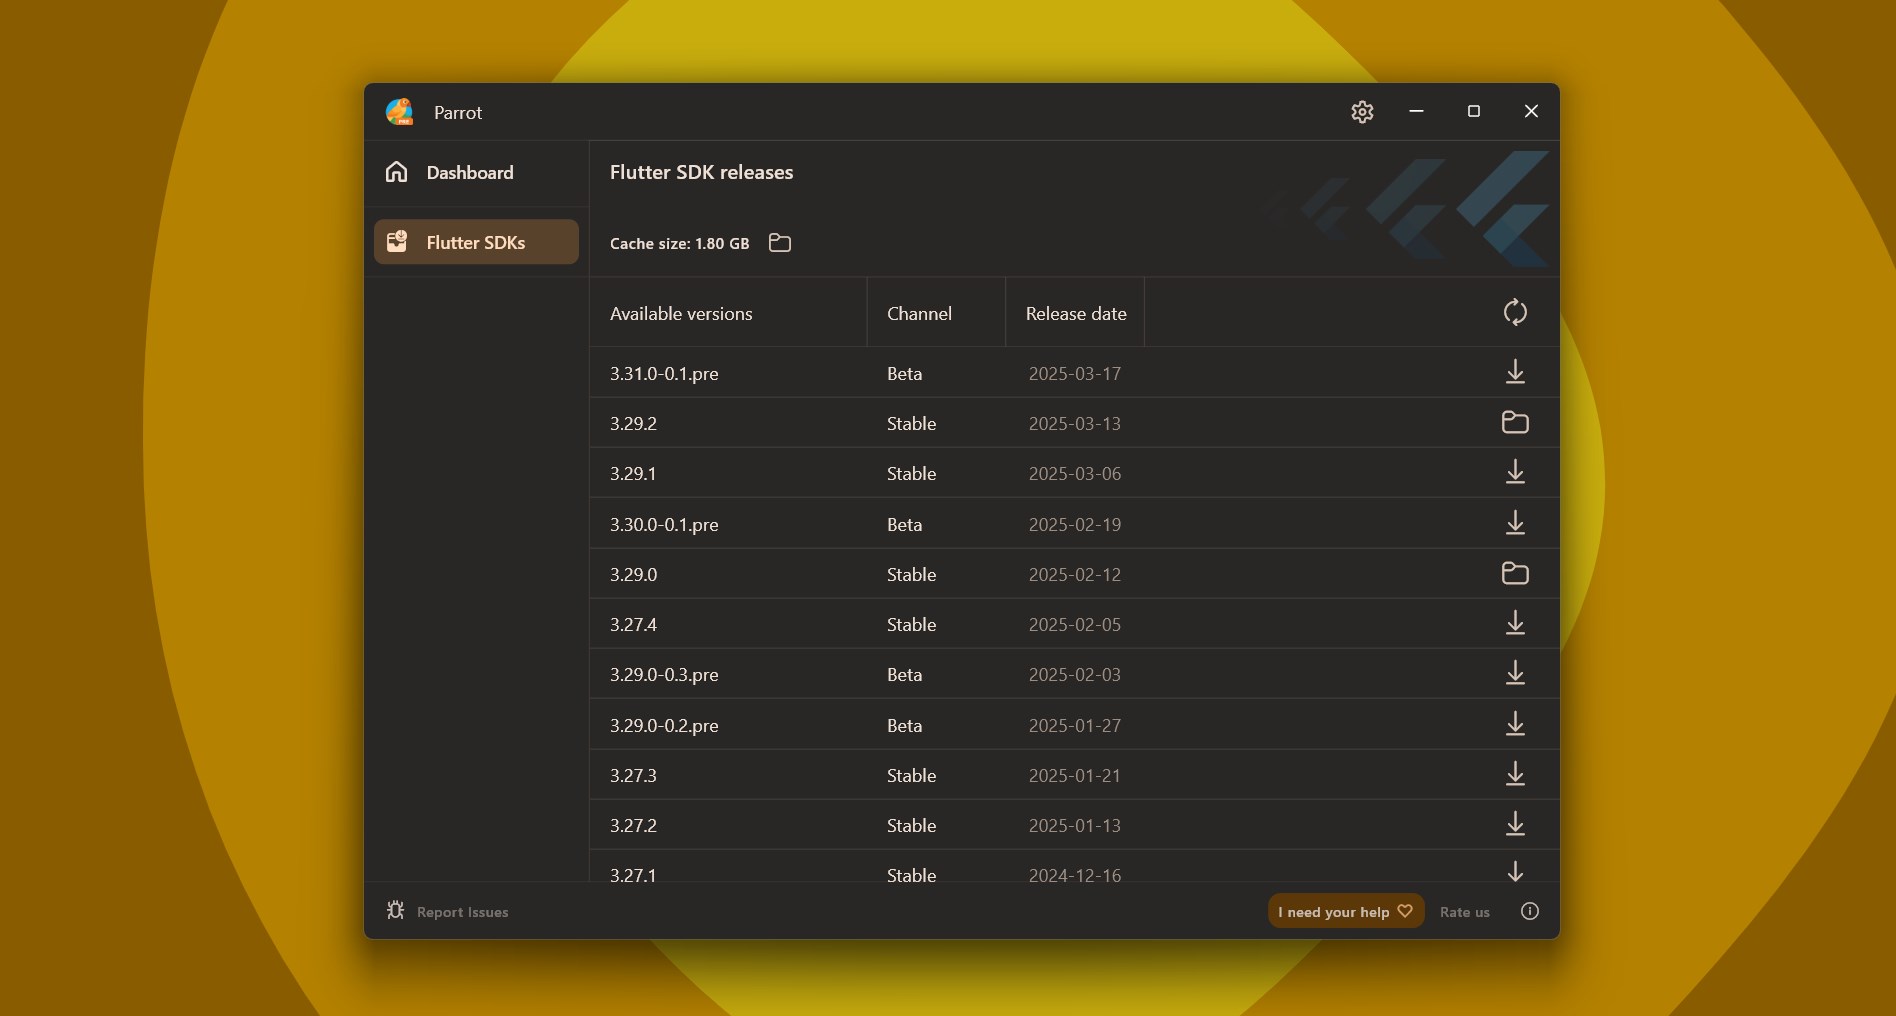Image resolution: width=1896 pixels, height=1016 pixels.
Task: Select version text 3.27.4
Action: 633,625
